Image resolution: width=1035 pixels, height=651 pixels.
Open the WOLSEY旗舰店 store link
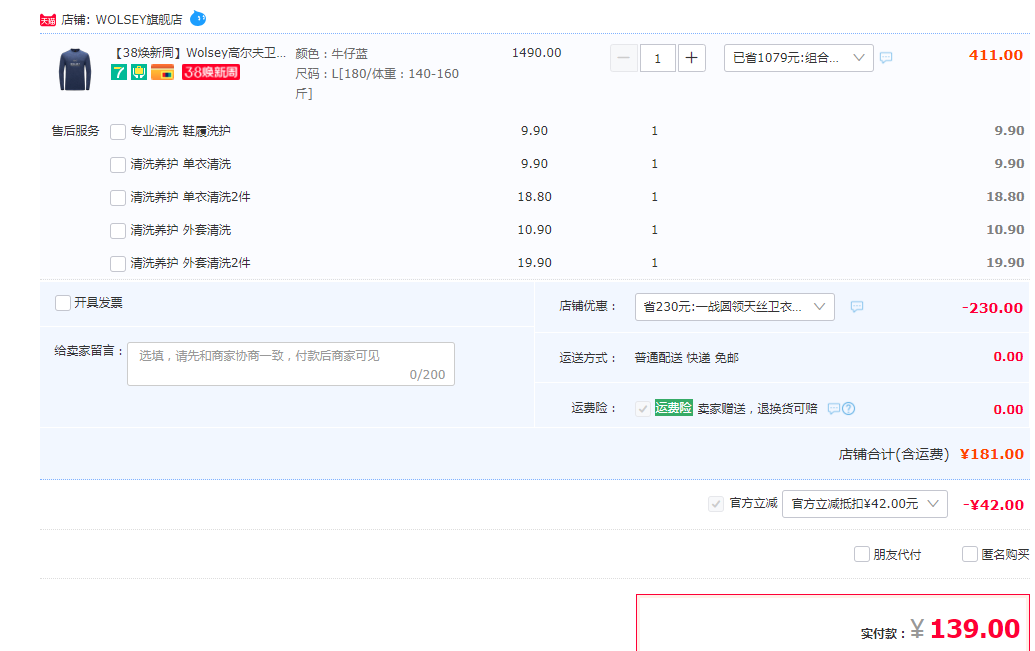[139, 20]
